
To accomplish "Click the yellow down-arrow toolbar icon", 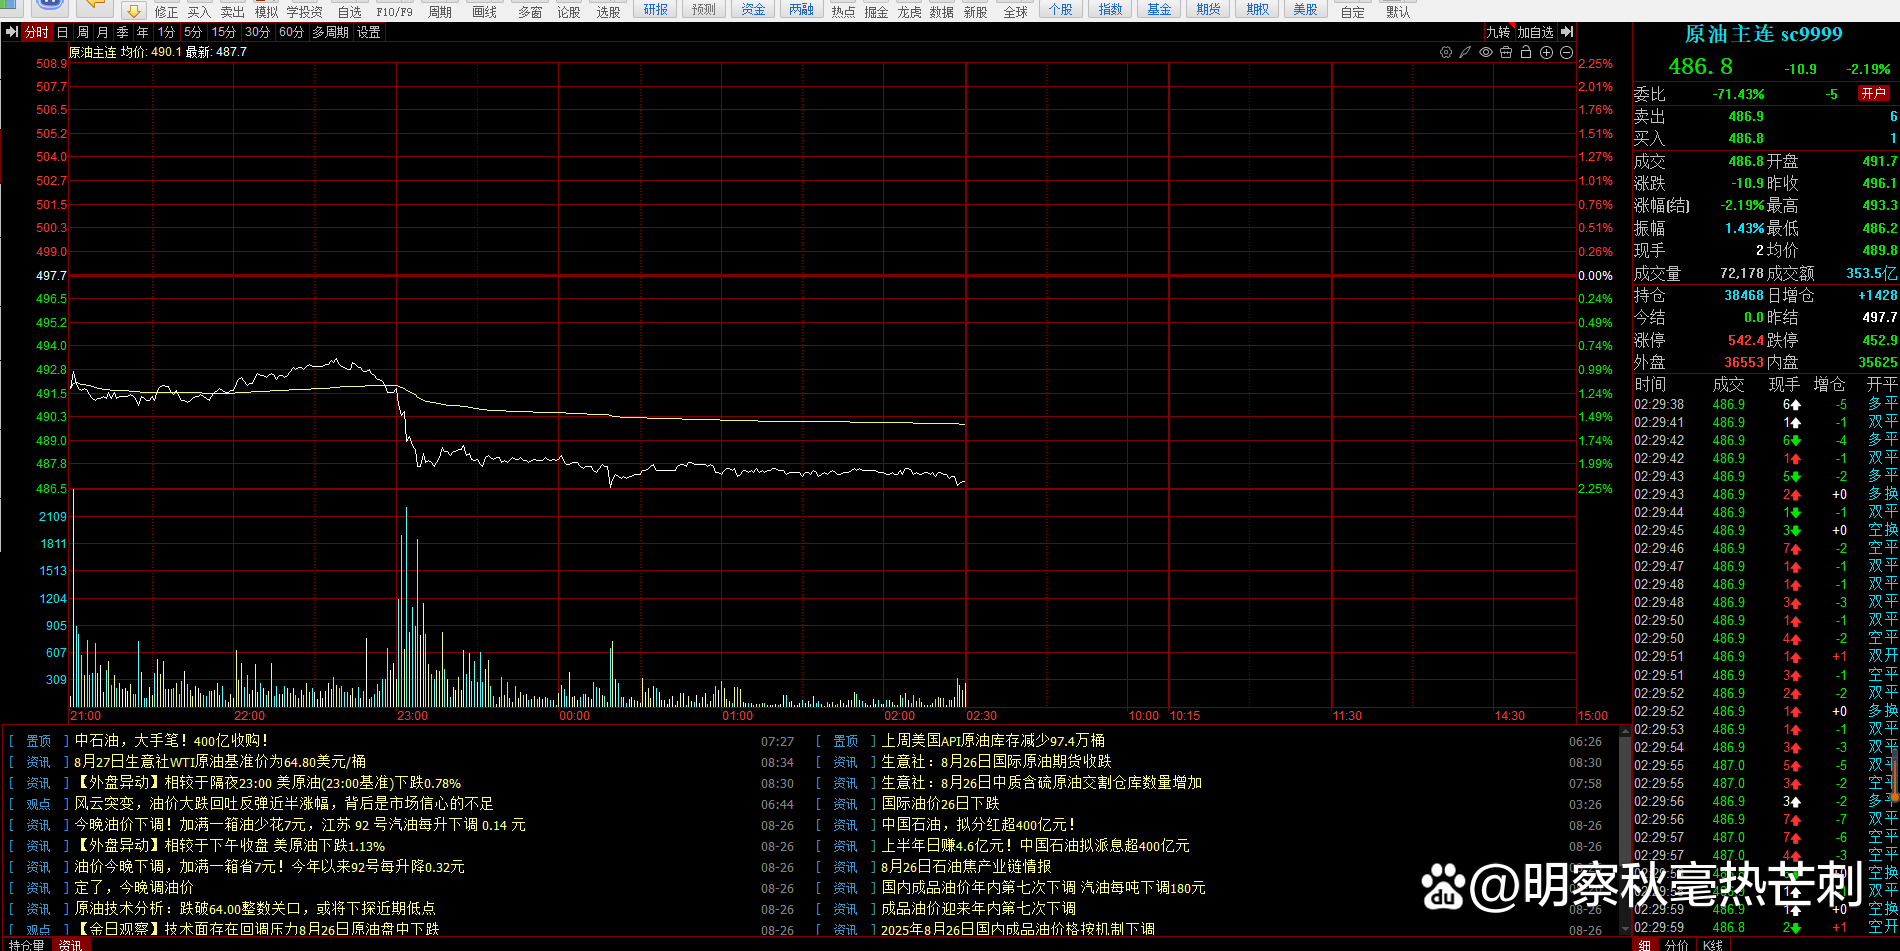I will (x=133, y=10).
